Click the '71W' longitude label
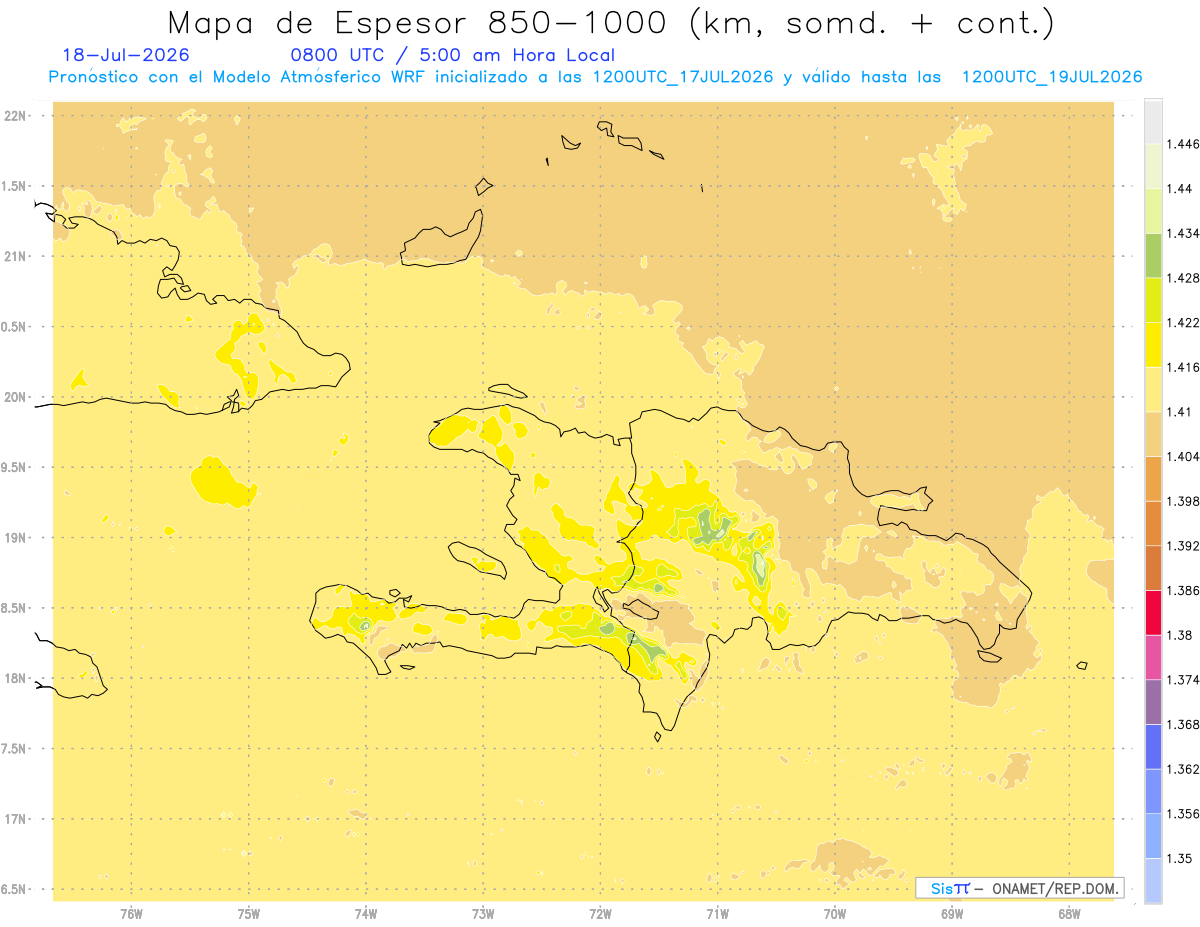 click(x=717, y=913)
